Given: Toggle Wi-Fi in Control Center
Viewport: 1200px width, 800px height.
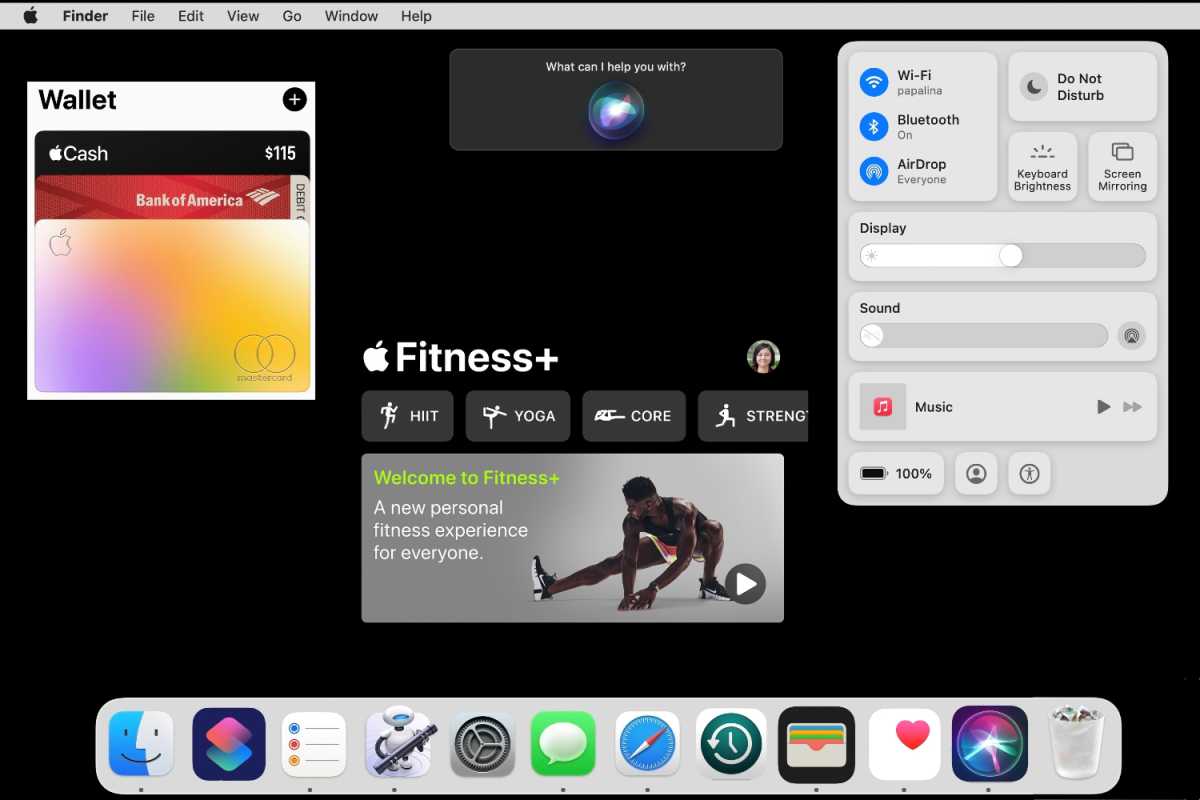Looking at the screenshot, I should click(x=874, y=82).
